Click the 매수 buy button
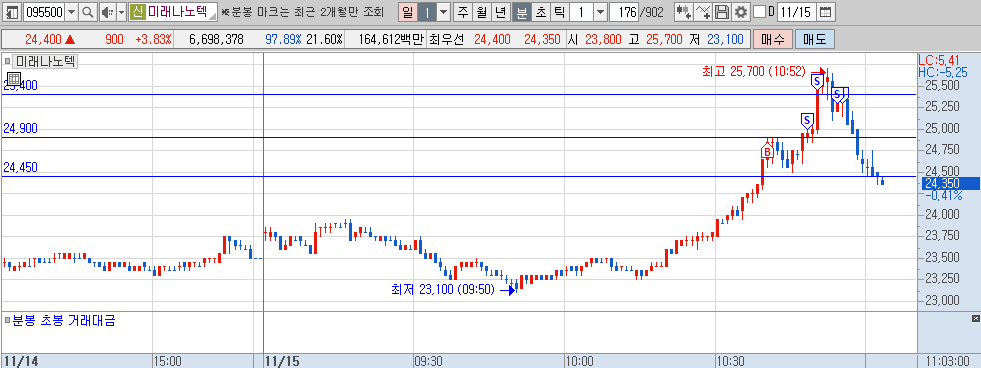981x368 pixels. (773, 39)
